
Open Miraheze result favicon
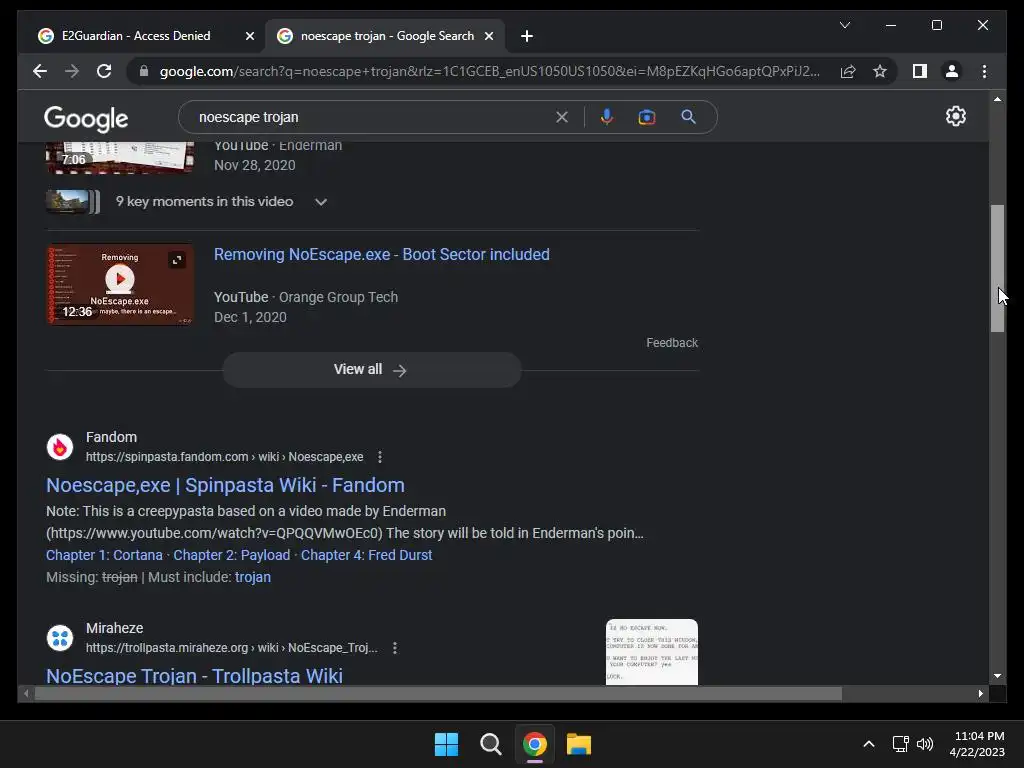point(60,638)
